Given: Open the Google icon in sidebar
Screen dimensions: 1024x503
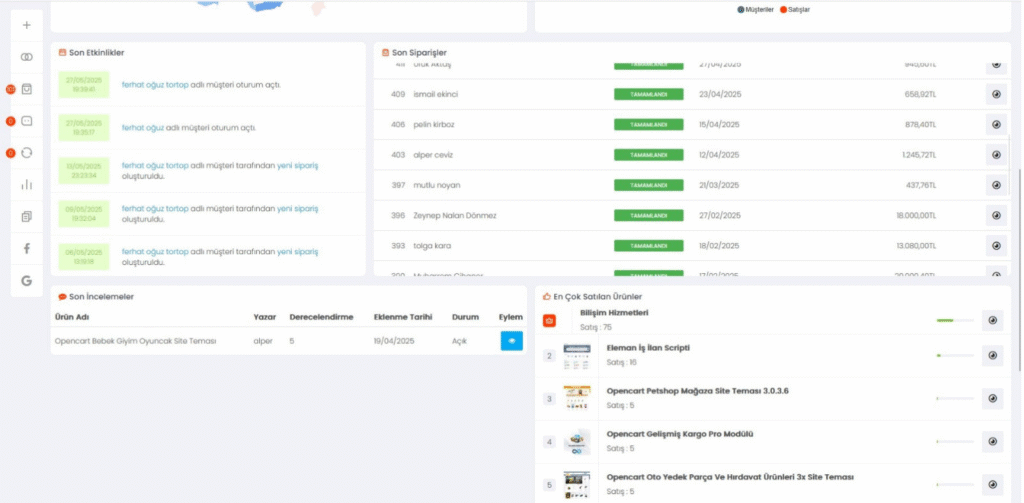Looking at the screenshot, I should click(x=26, y=281).
